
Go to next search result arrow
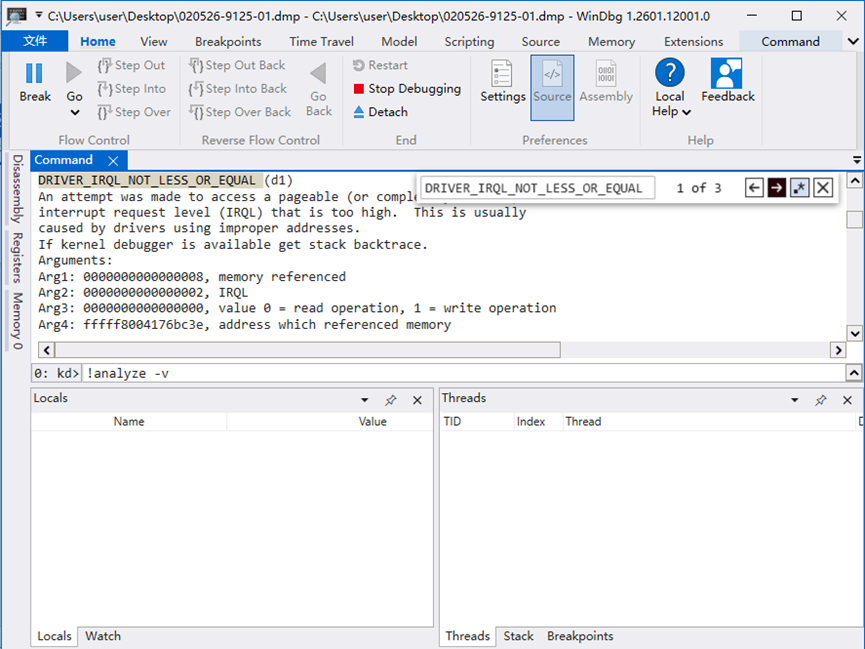click(776, 188)
